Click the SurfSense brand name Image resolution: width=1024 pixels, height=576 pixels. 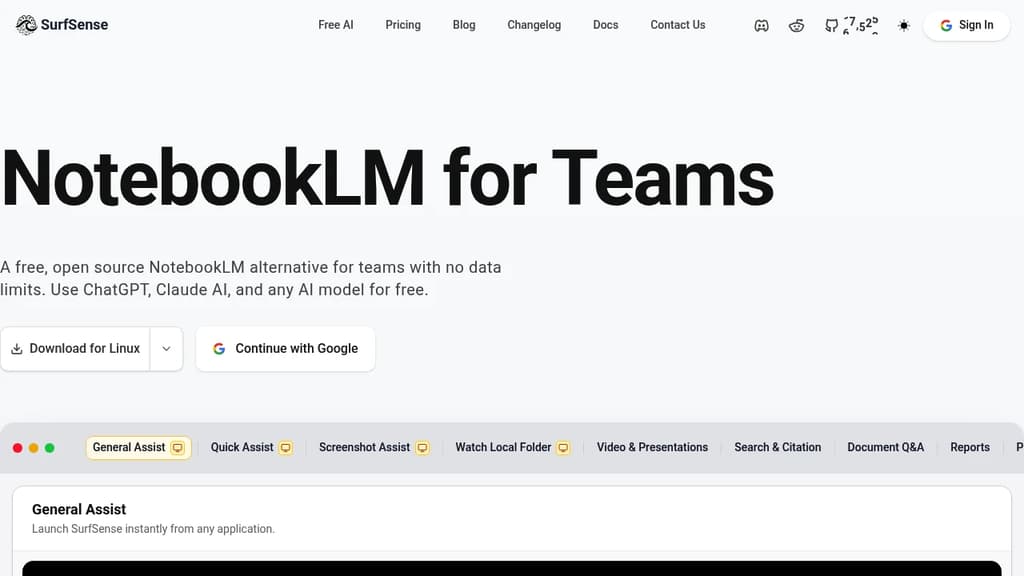pyautogui.click(x=74, y=25)
